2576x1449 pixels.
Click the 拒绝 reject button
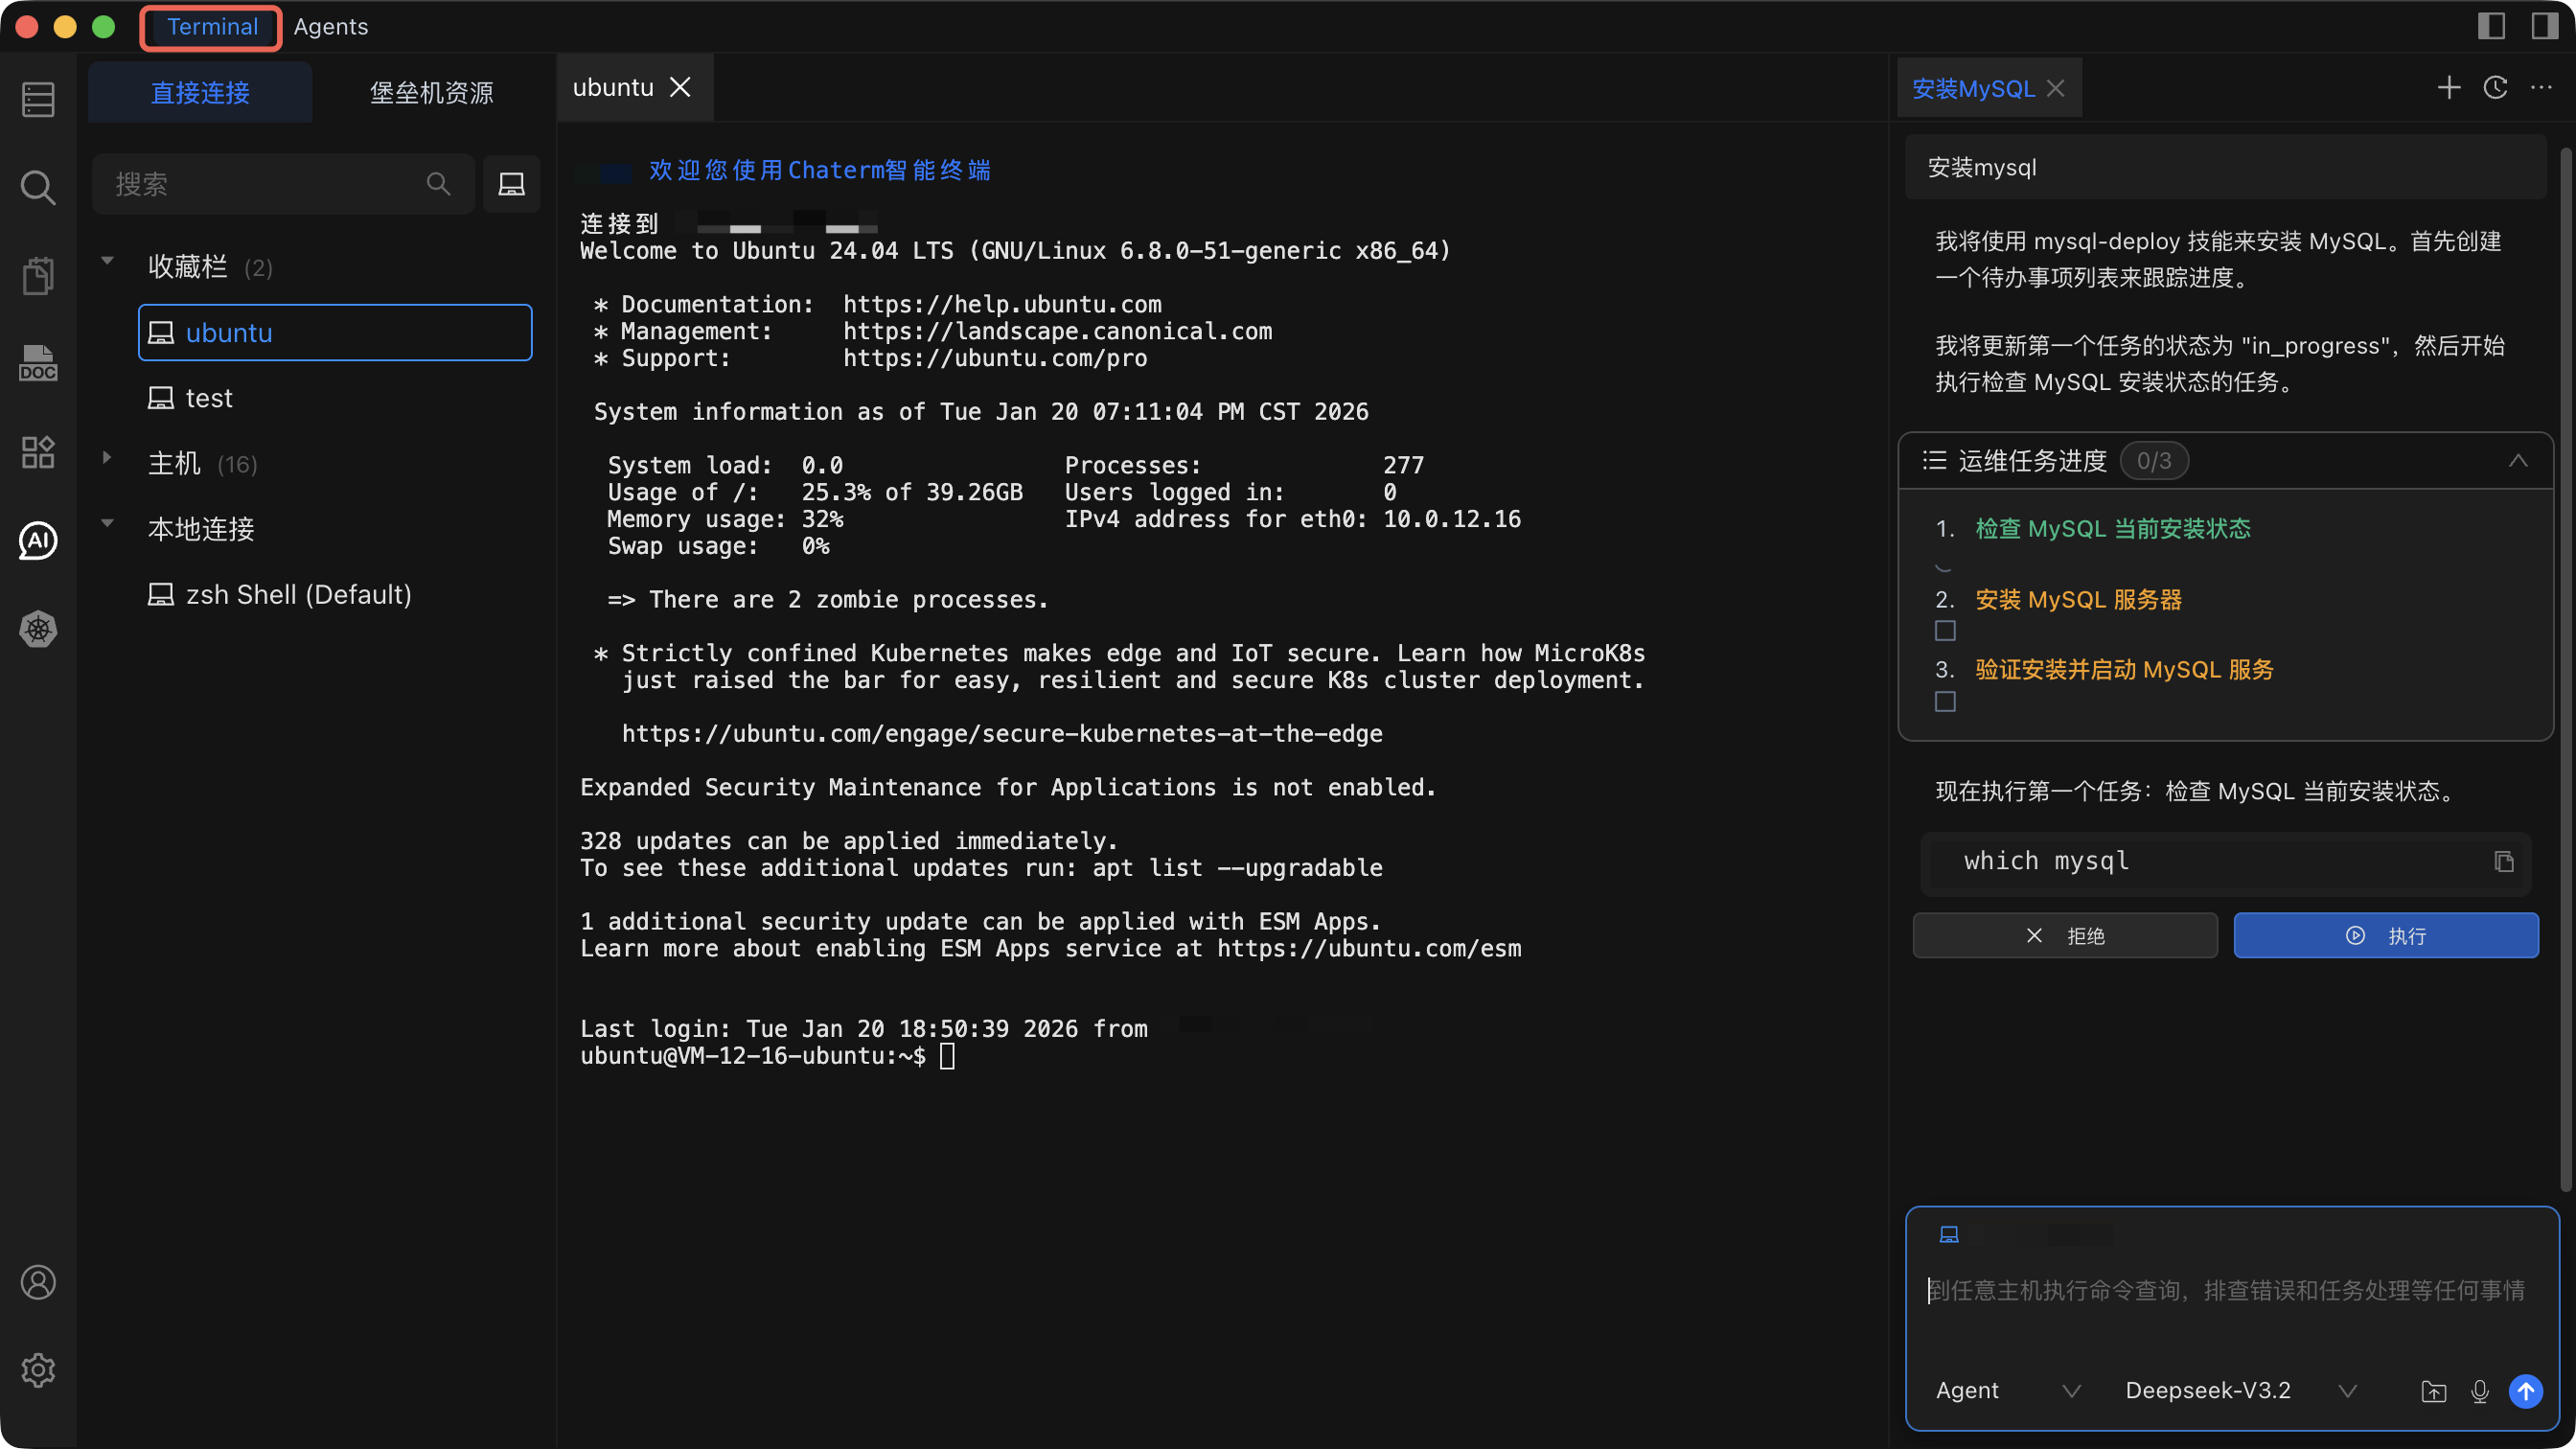click(2065, 936)
